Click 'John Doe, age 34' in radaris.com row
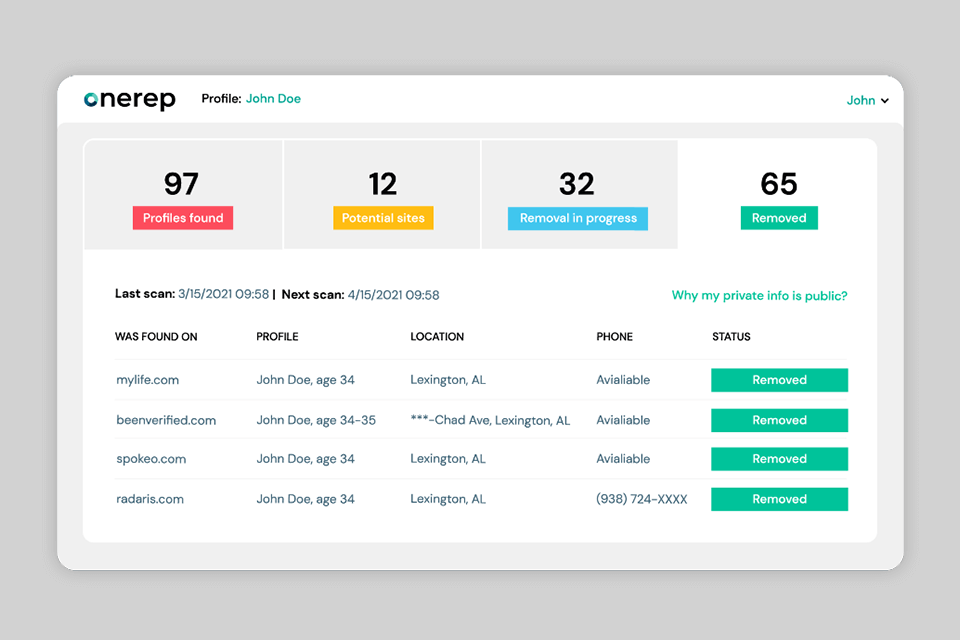Image resolution: width=960 pixels, height=640 pixels. (x=306, y=499)
